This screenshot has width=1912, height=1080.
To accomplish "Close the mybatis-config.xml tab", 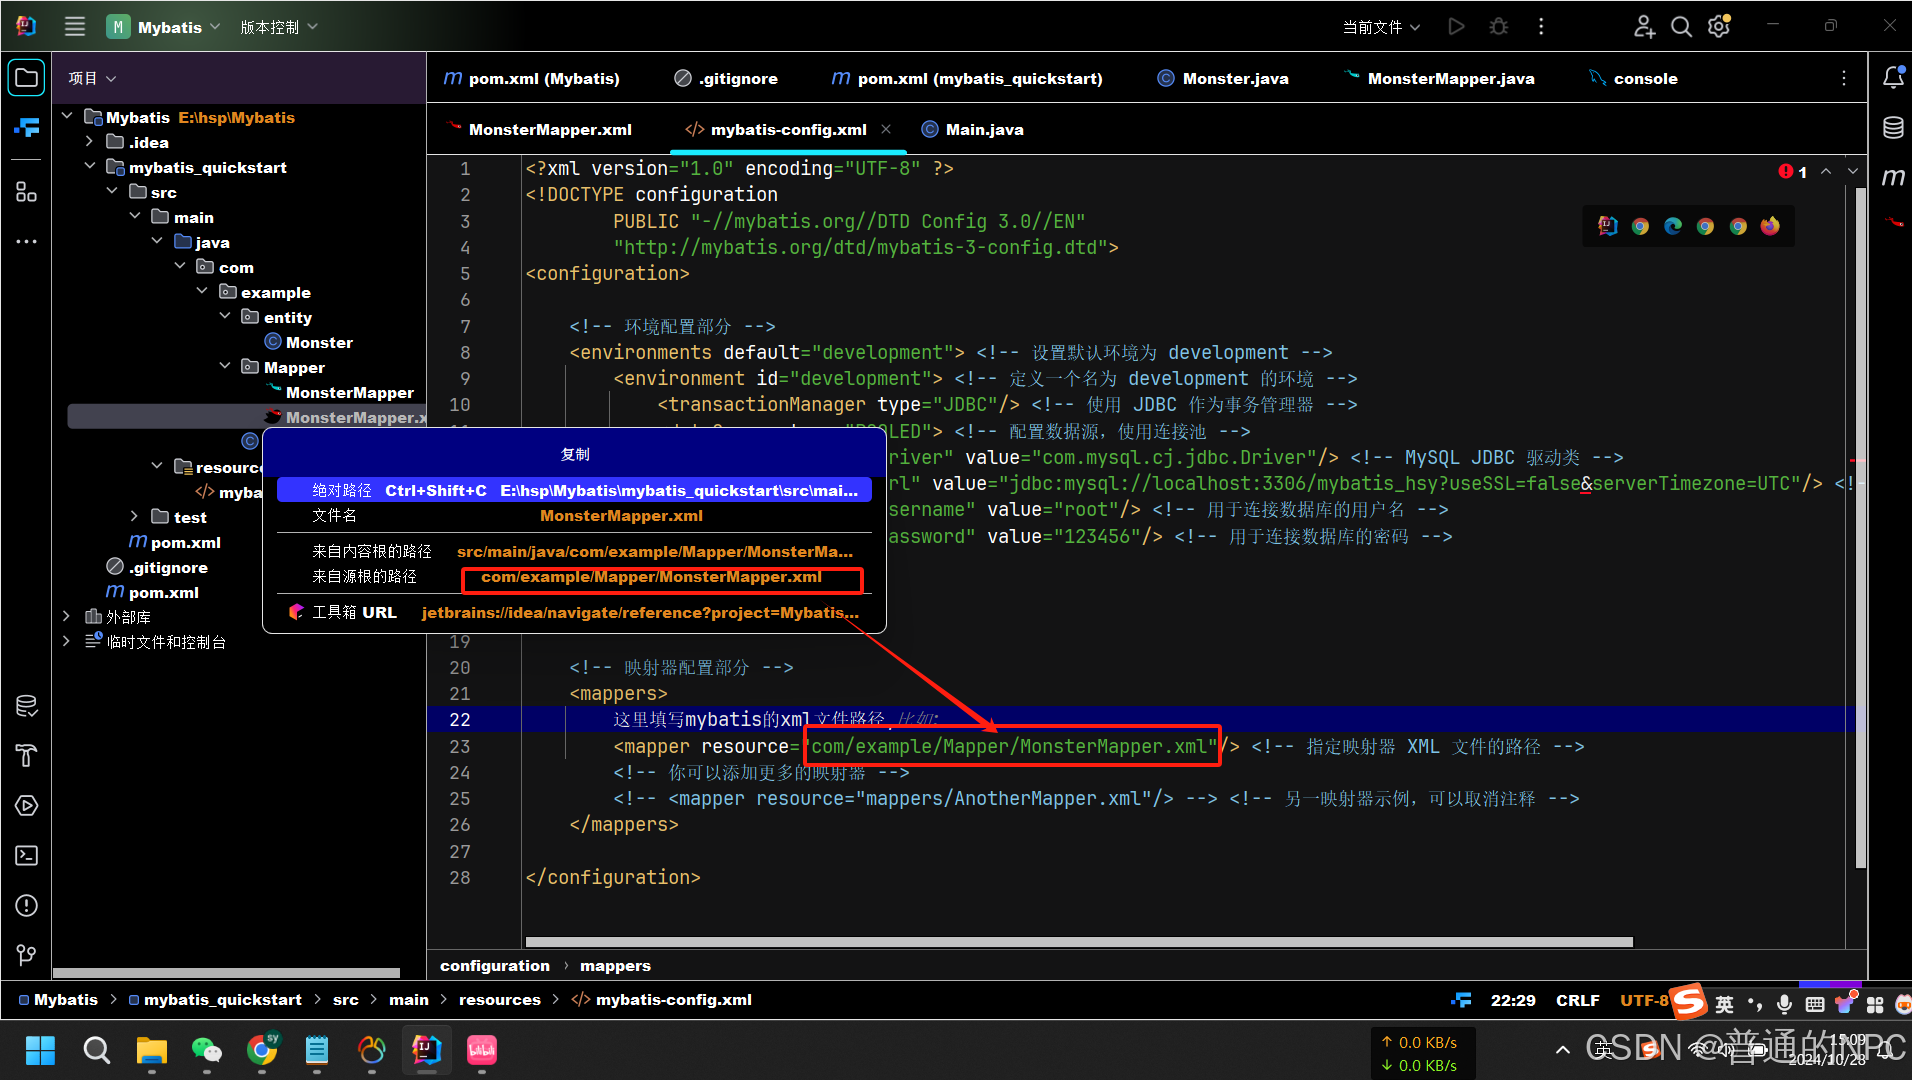I will click(x=886, y=129).
